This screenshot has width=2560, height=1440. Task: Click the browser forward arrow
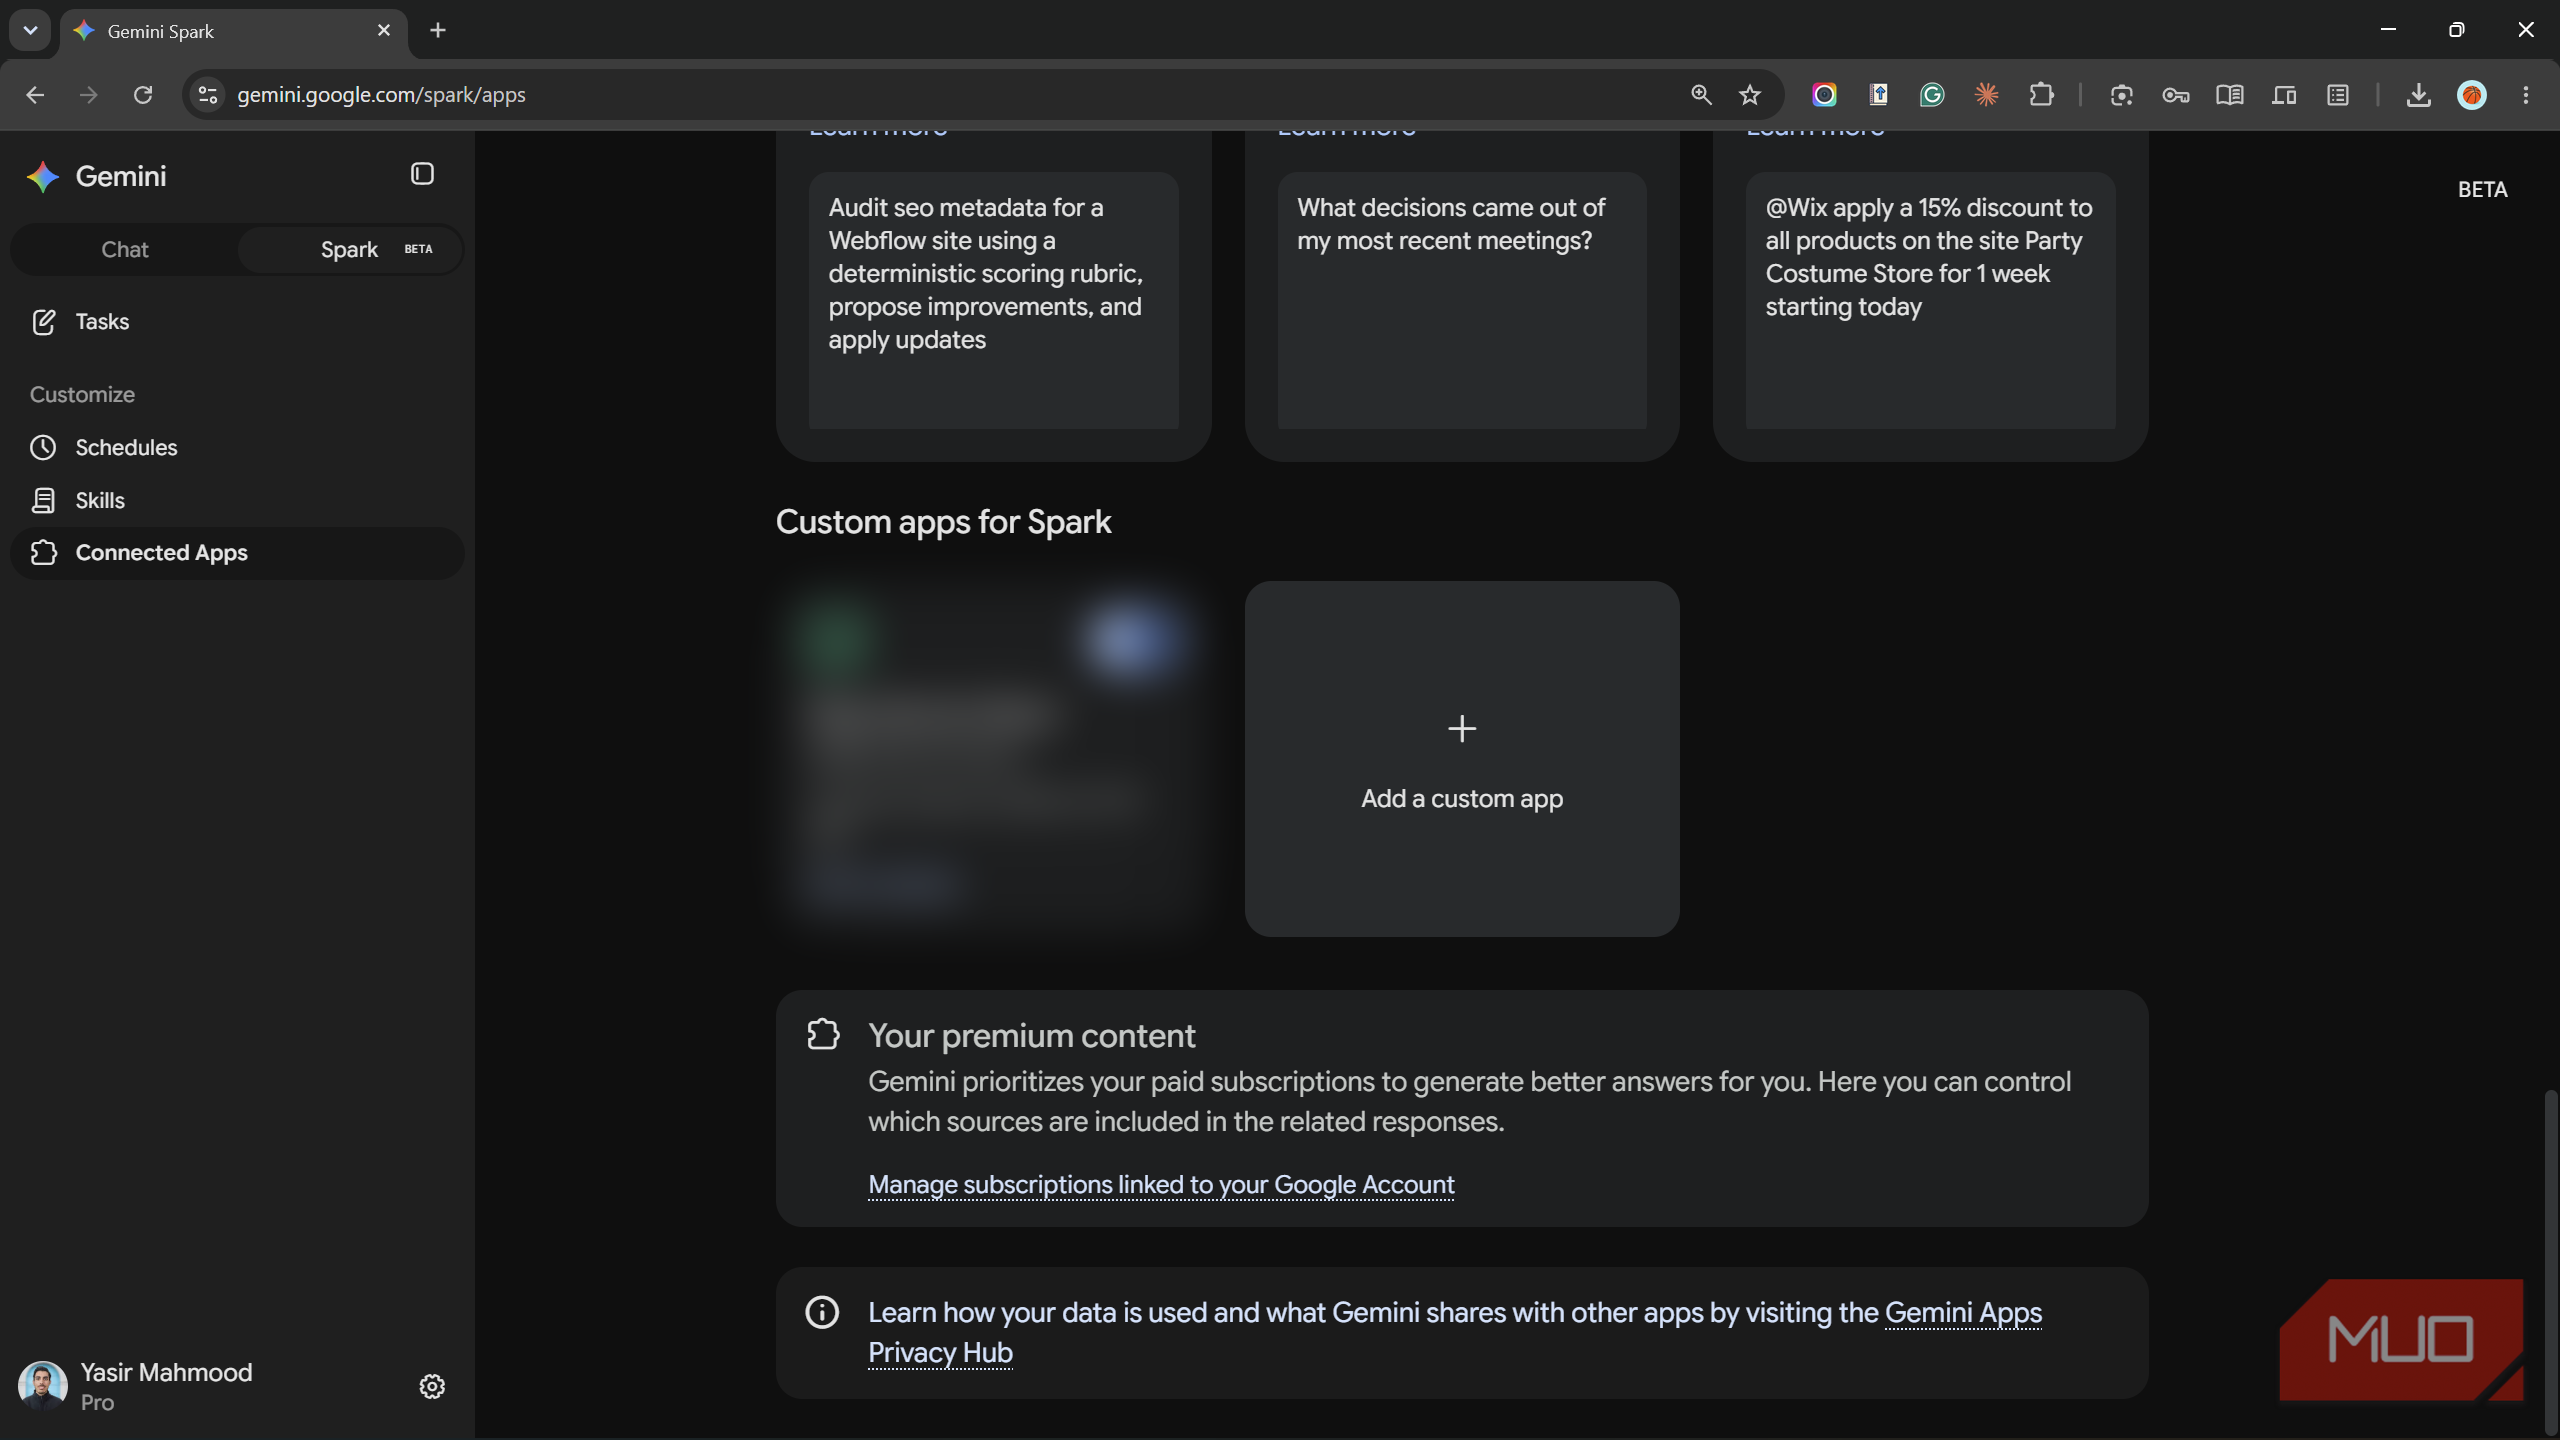(89, 95)
